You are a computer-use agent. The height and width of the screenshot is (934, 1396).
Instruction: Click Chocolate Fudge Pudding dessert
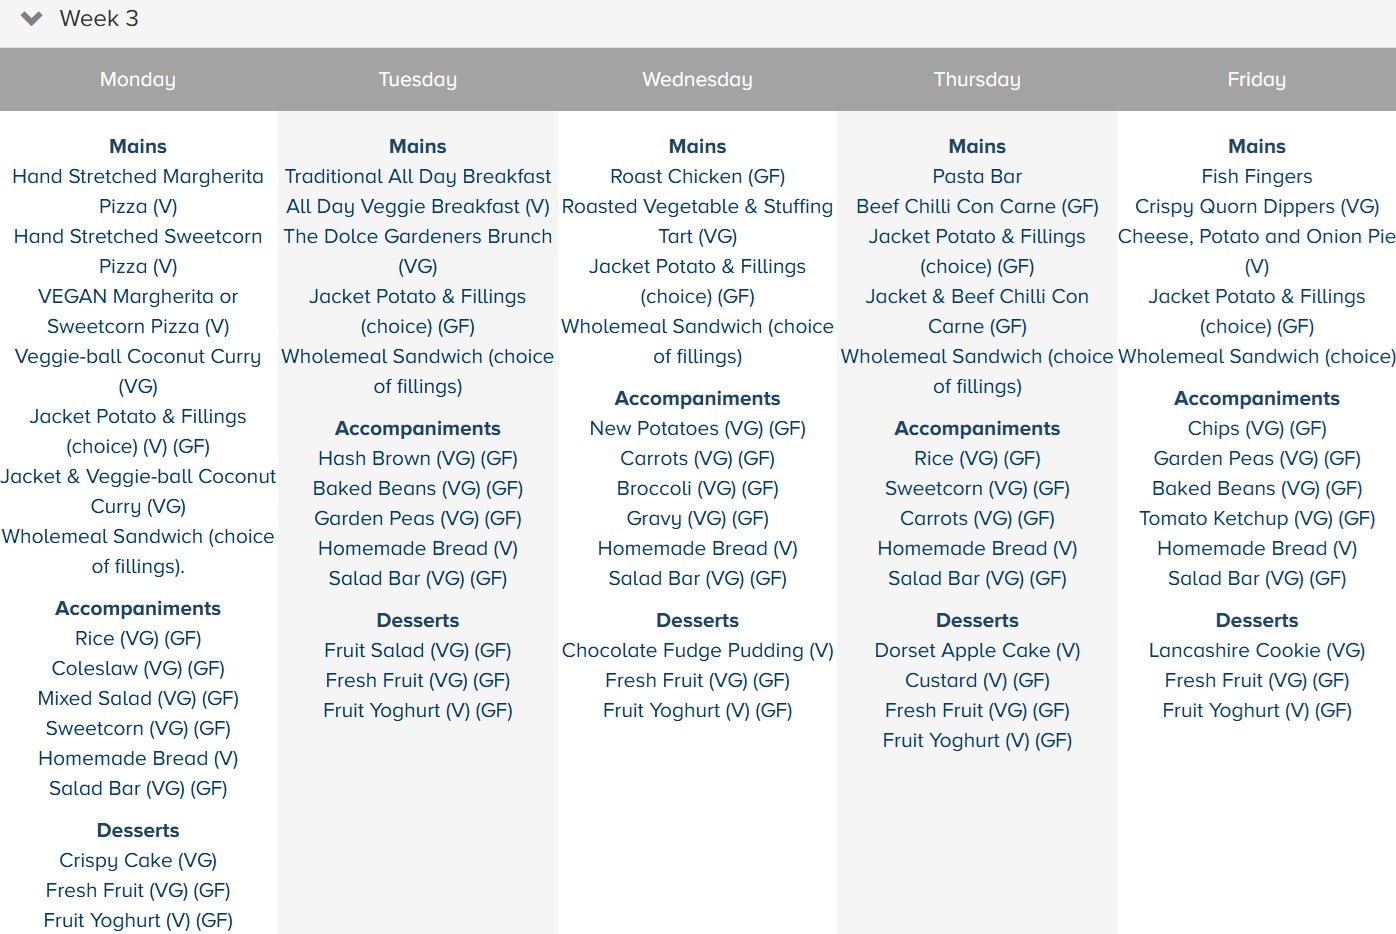pos(697,651)
